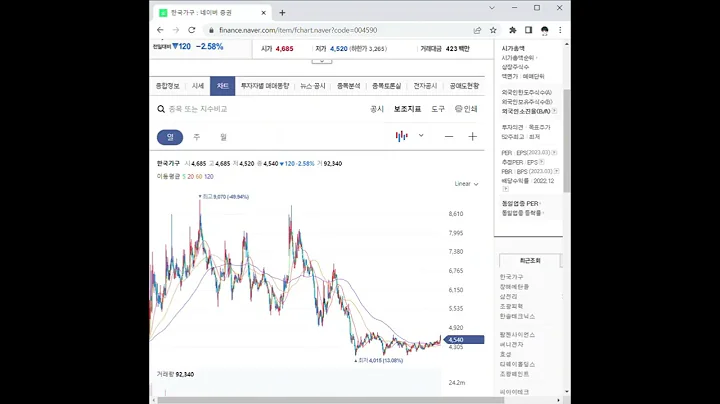Open the 시세 tab
The width and height of the screenshot is (720, 404).
pyautogui.click(x=198, y=86)
